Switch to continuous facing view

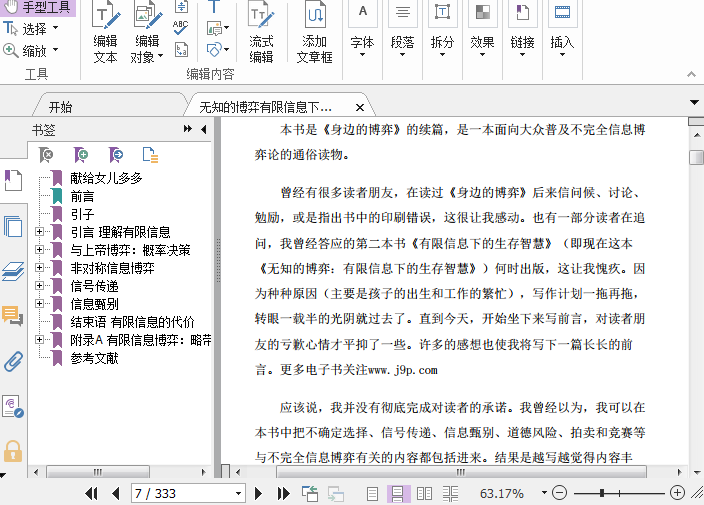[450, 494]
